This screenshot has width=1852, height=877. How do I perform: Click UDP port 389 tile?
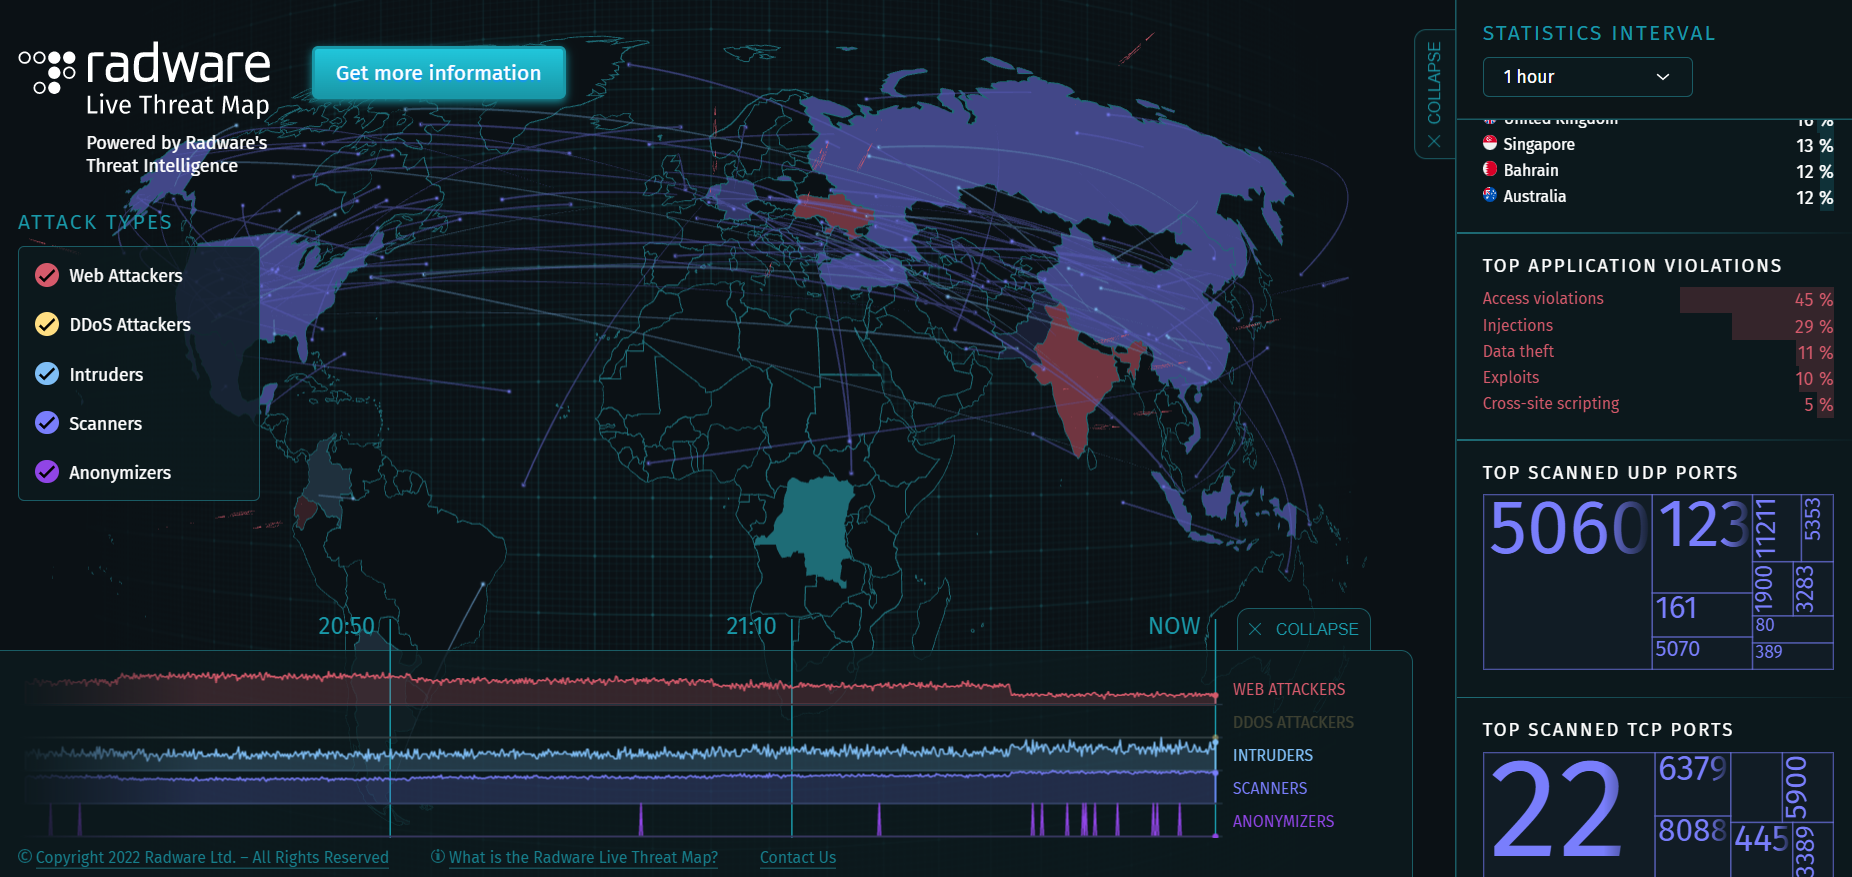click(x=1792, y=655)
